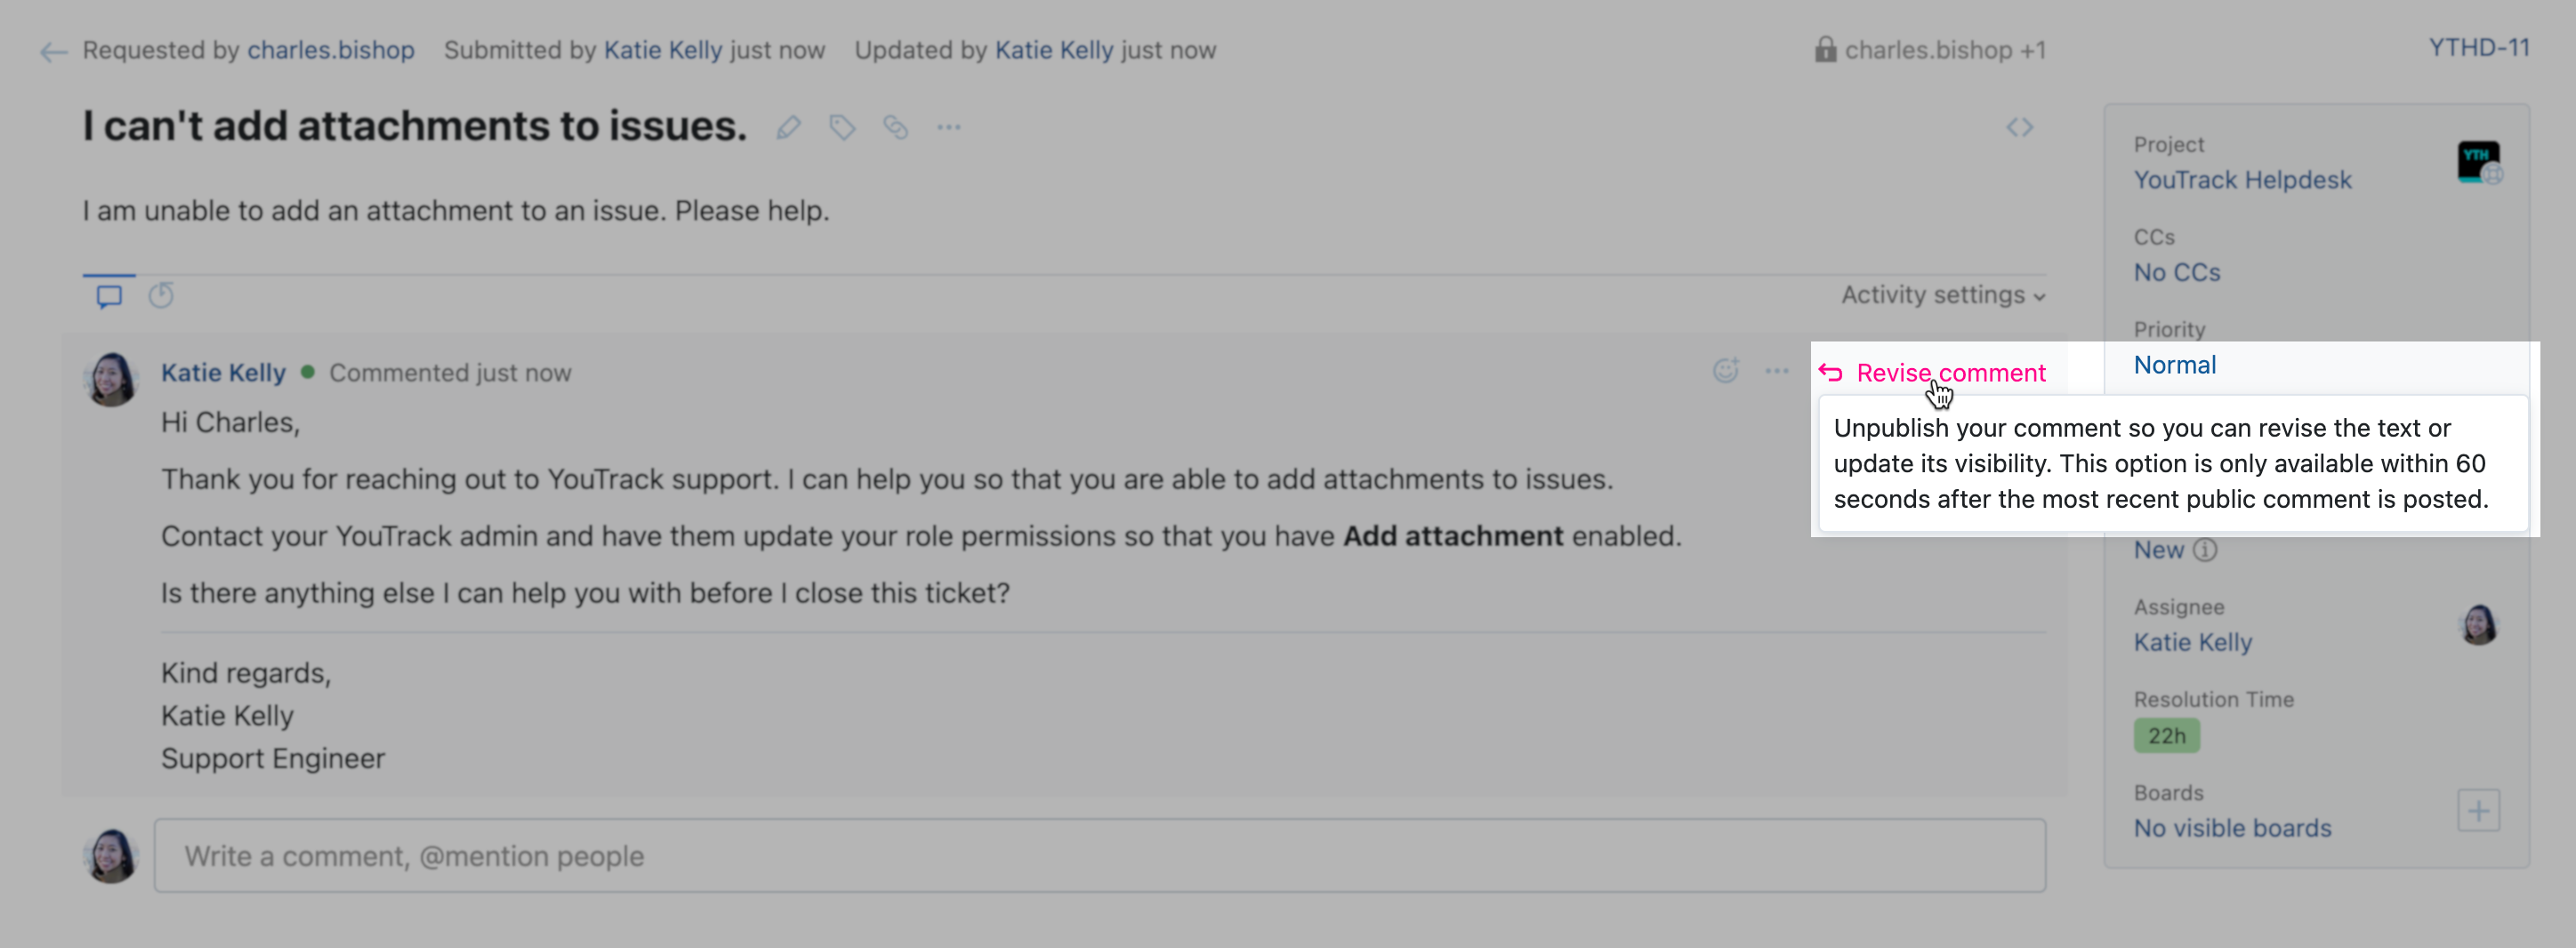This screenshot has height=948, width=2576.
Task: Click the visibility lock charles.bishop +1
Action: point(1930,50)
